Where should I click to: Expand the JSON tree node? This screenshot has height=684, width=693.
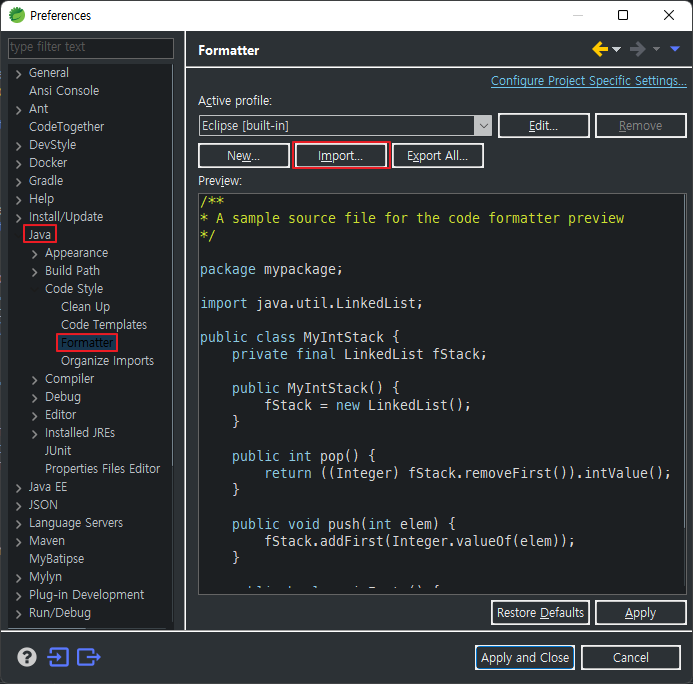19,506
